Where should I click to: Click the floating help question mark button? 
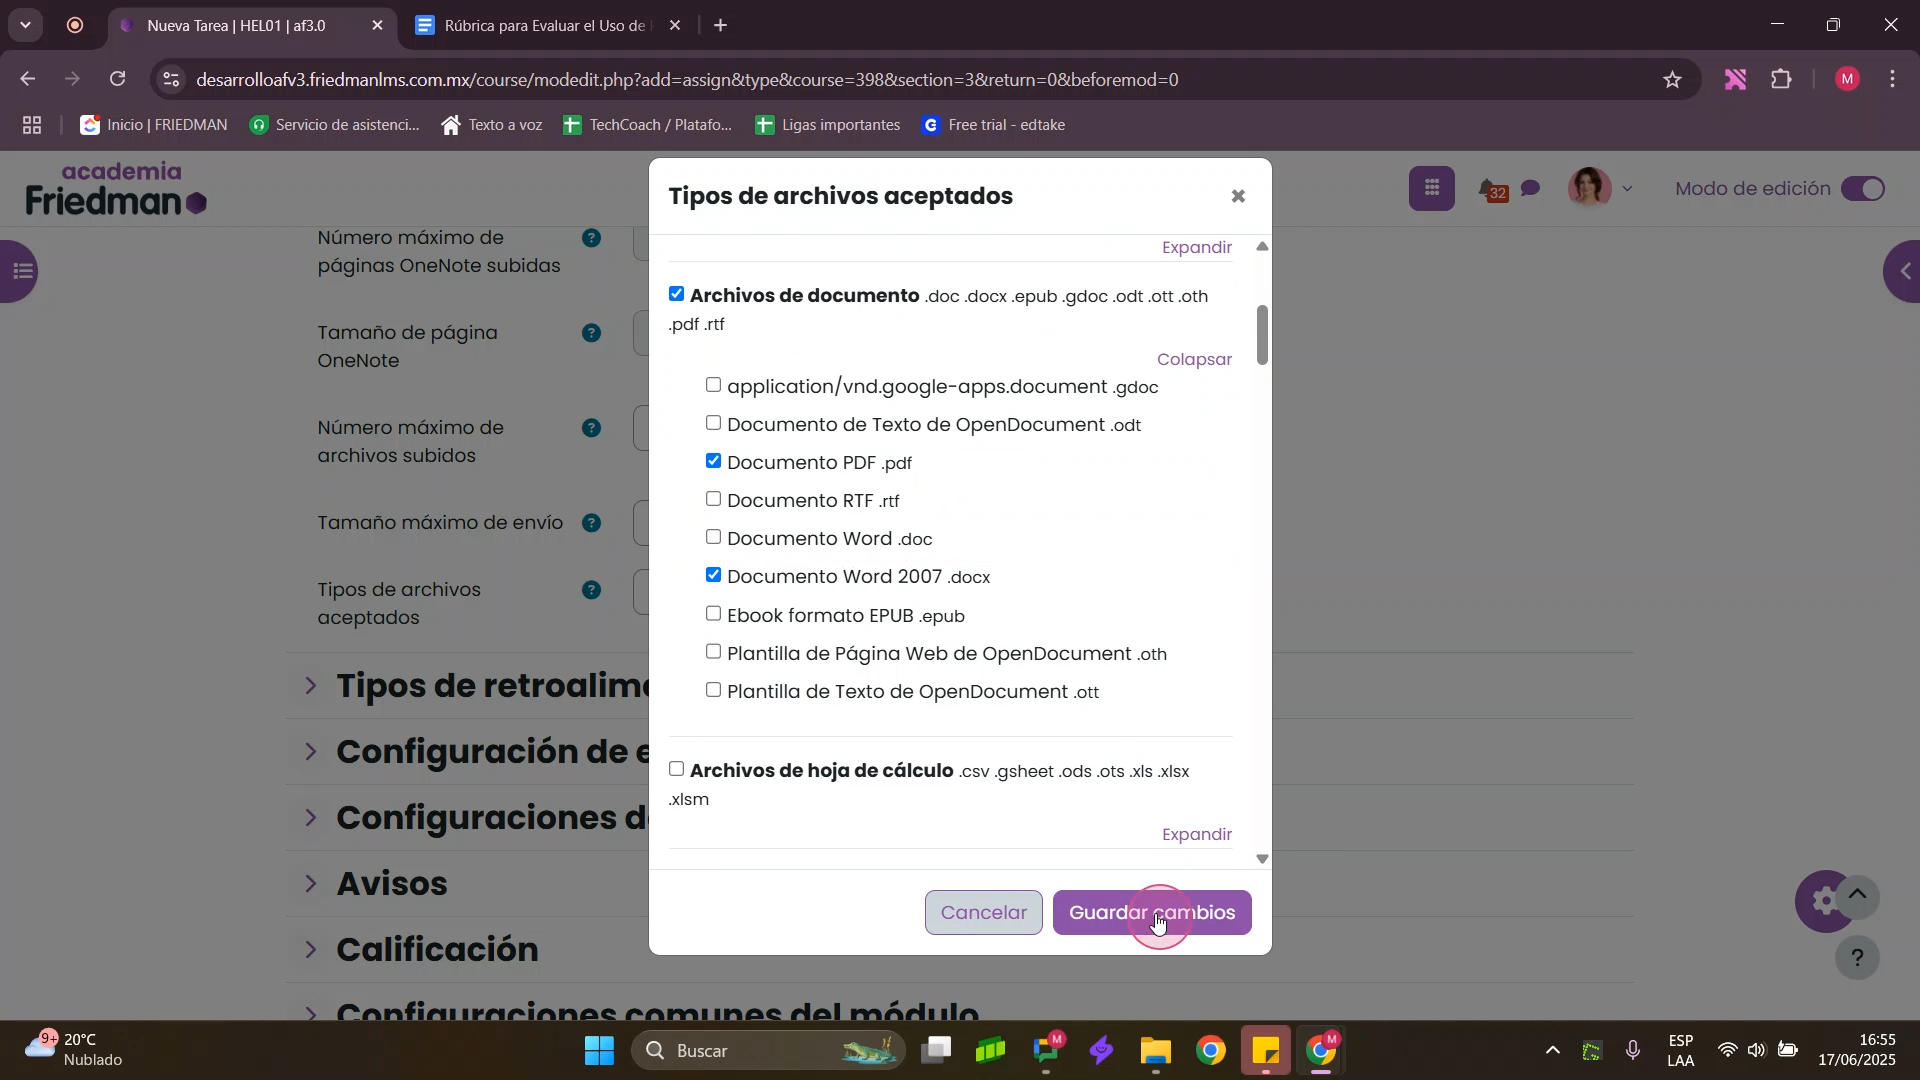point(1857,958)
